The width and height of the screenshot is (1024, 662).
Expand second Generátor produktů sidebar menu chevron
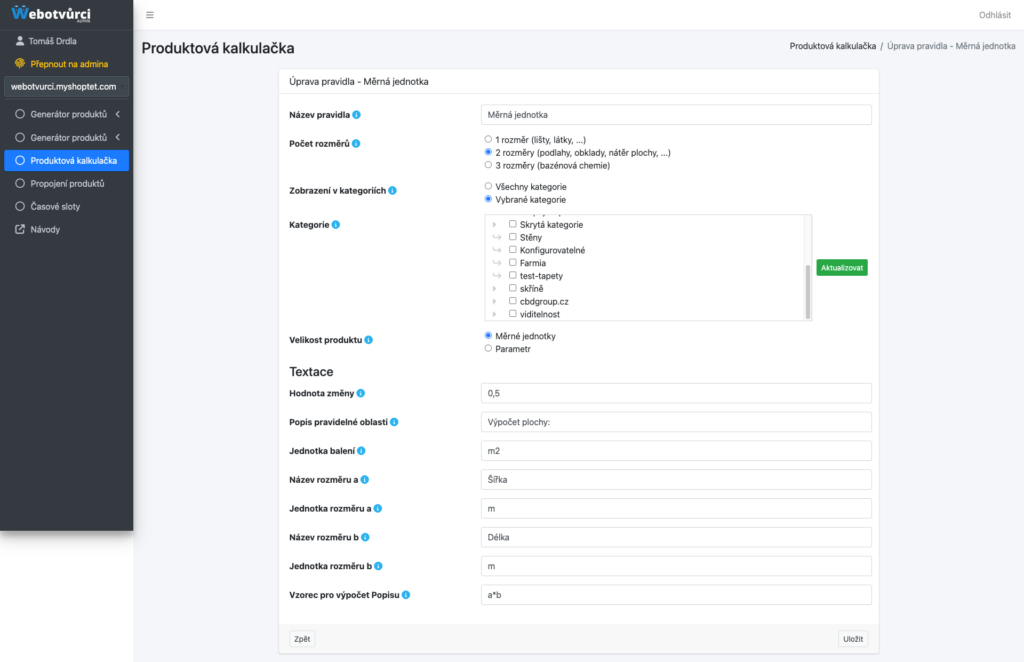[118, 138]
